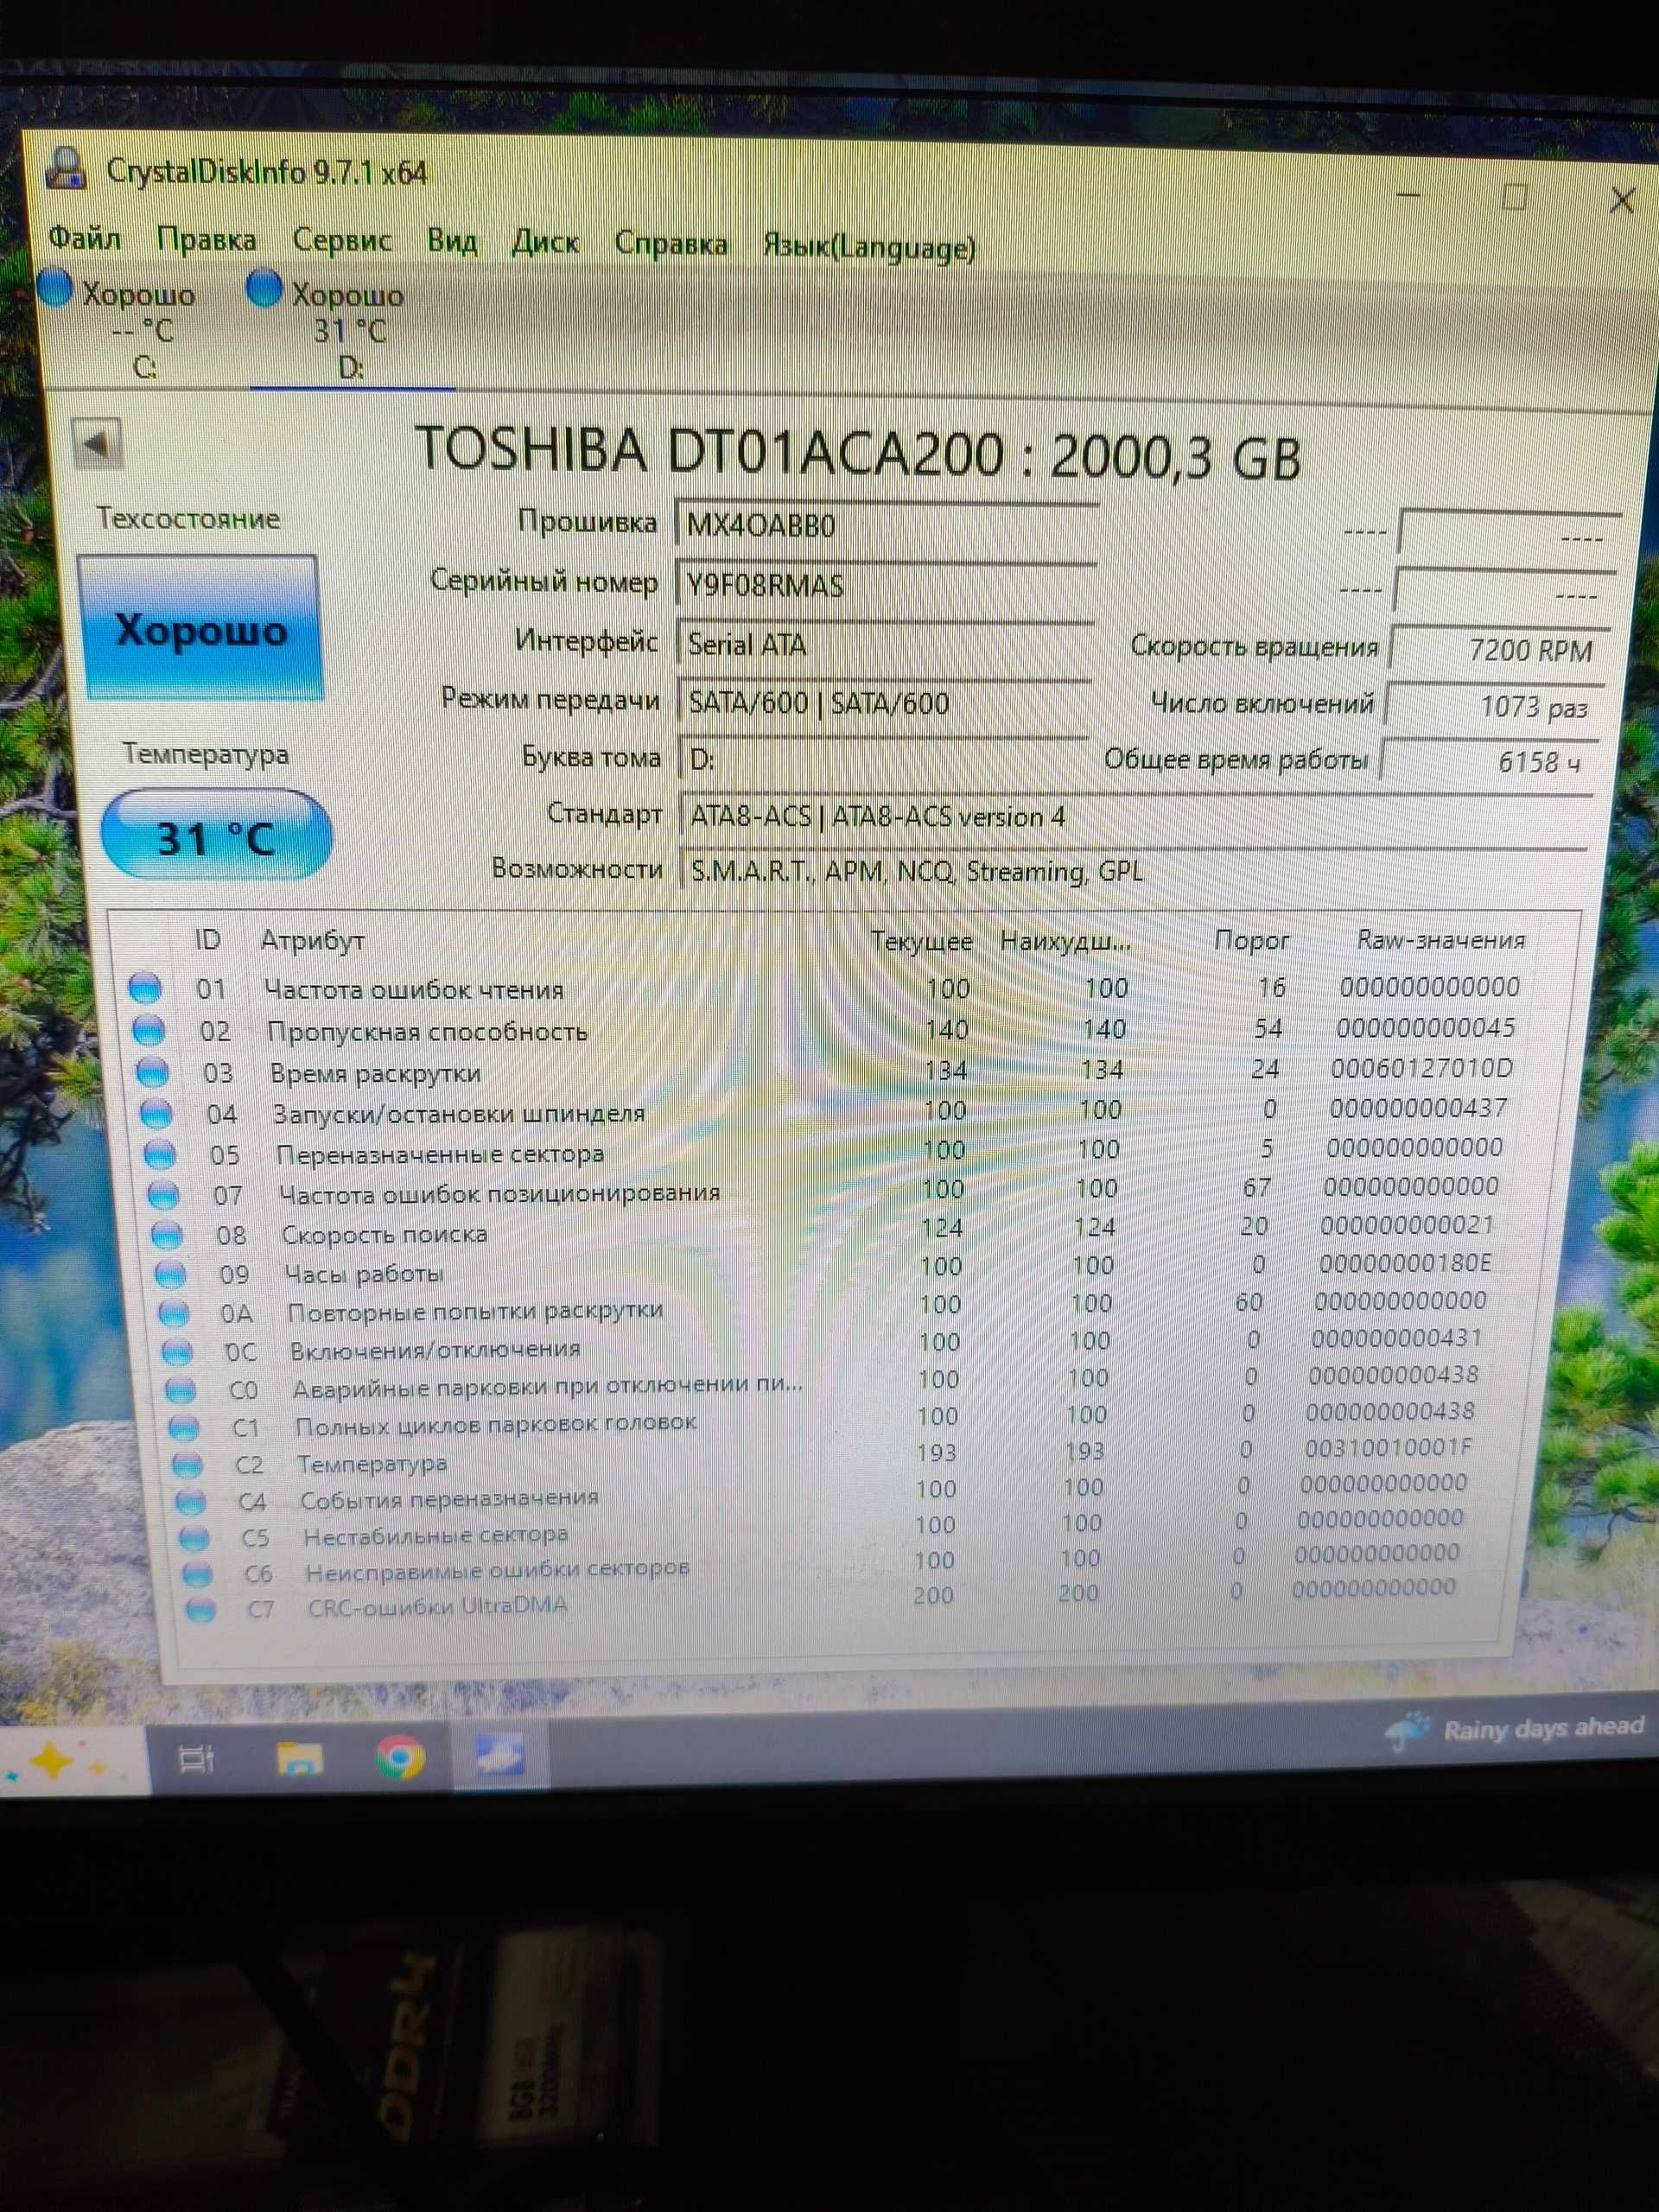Click the Хорошо health status button
The image size is (1659, 2212).
[x=200, y=627]
